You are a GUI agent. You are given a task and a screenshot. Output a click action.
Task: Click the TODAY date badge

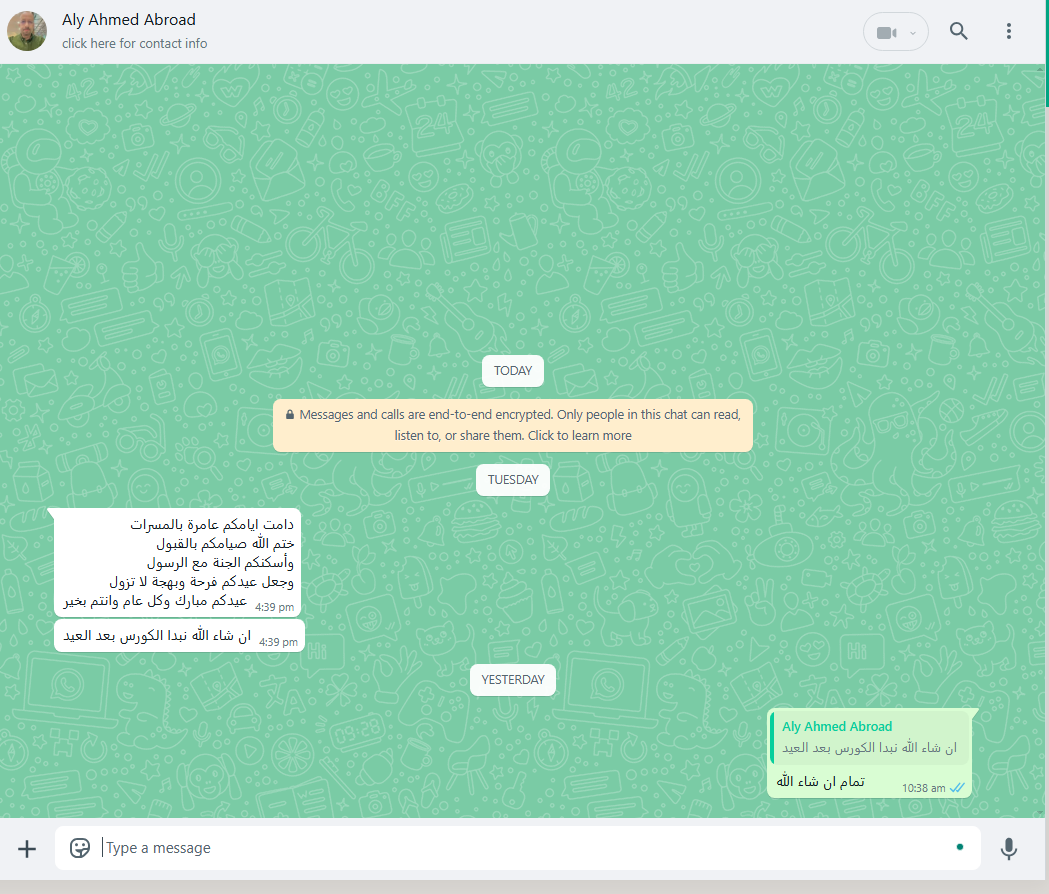click(512, 371)
